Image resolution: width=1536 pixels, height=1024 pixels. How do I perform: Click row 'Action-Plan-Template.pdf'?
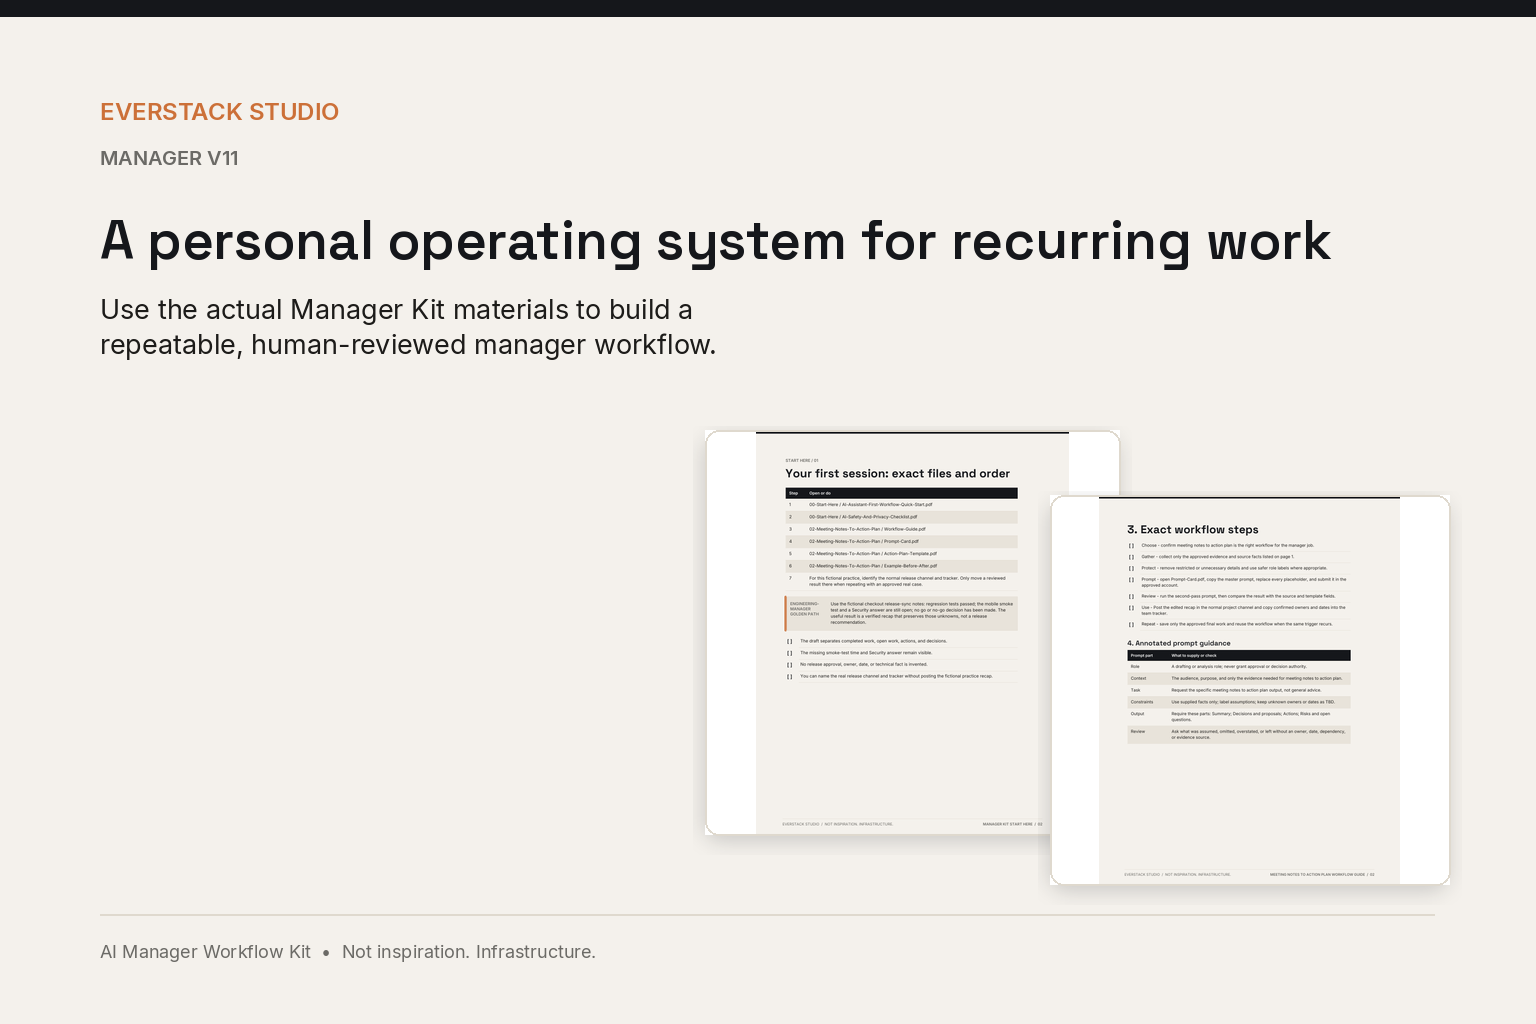point(901,553)
